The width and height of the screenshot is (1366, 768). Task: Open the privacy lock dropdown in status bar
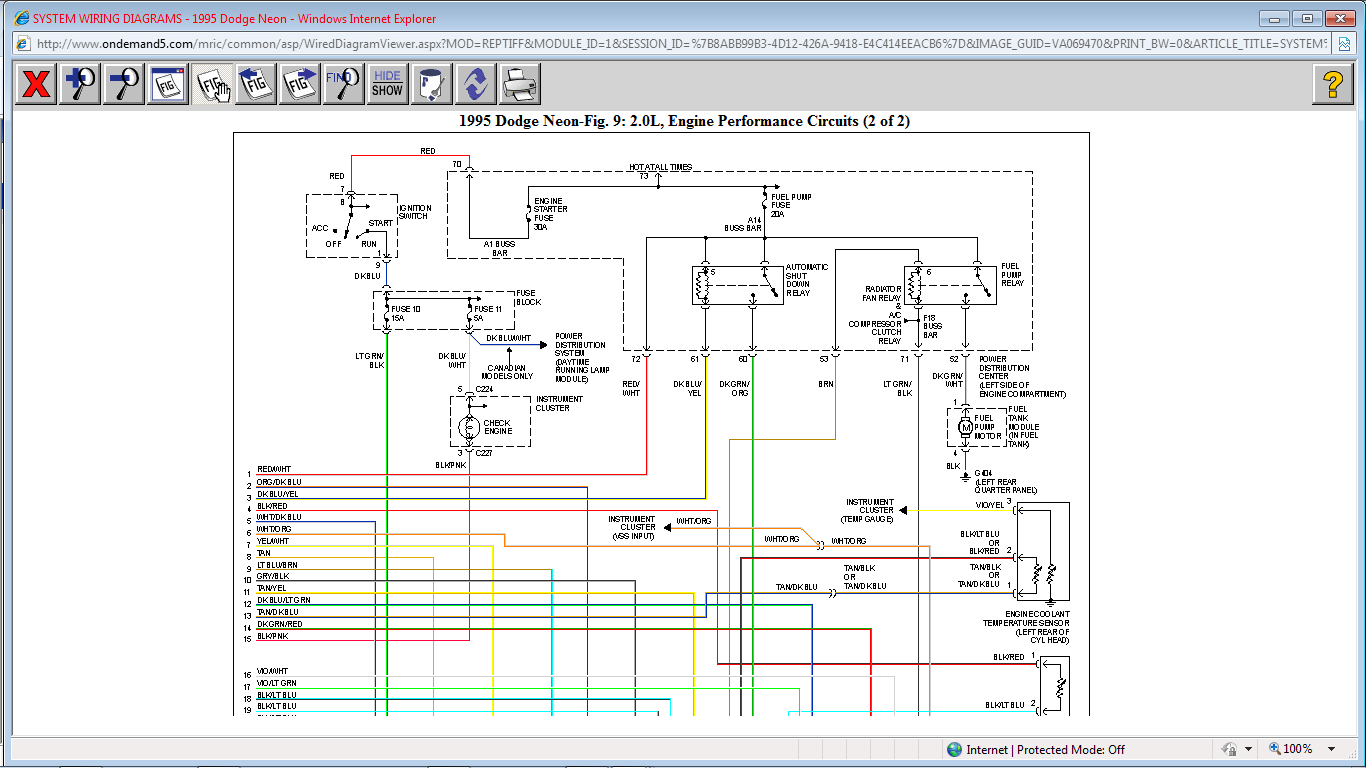point(1248,749)
